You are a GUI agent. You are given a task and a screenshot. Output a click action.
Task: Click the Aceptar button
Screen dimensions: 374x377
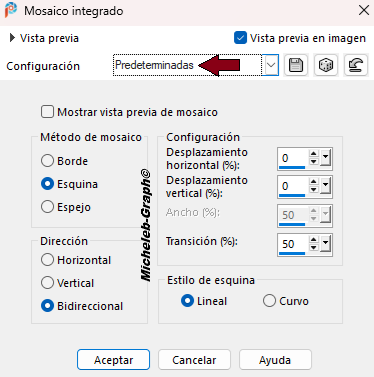click(113, 360)
